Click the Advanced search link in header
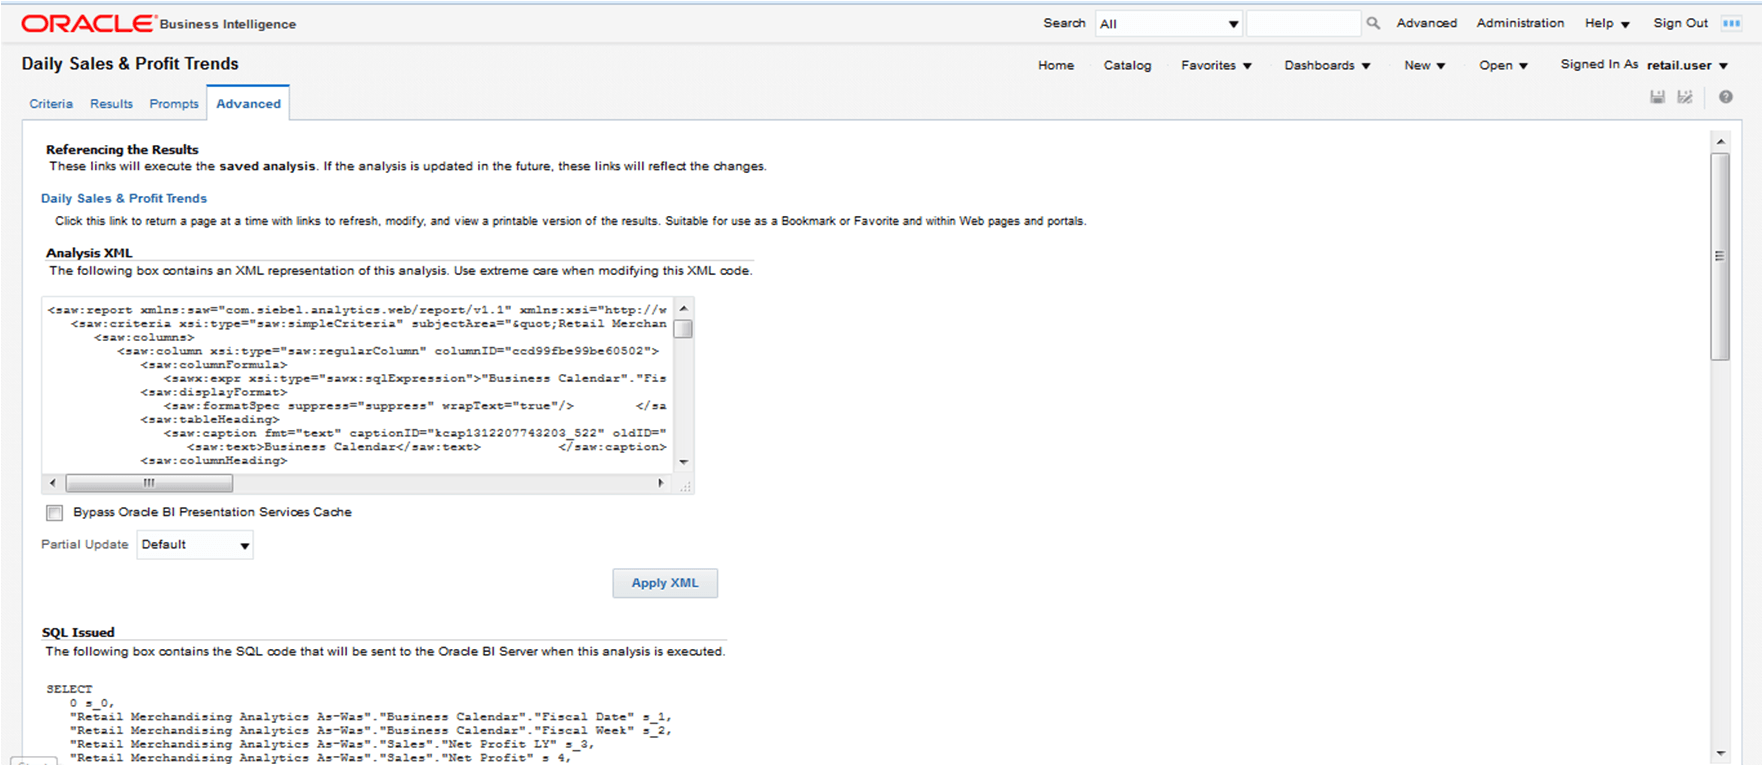Image resolution: width=1763 pixels, height=766 pixels. coord(1427,23)
